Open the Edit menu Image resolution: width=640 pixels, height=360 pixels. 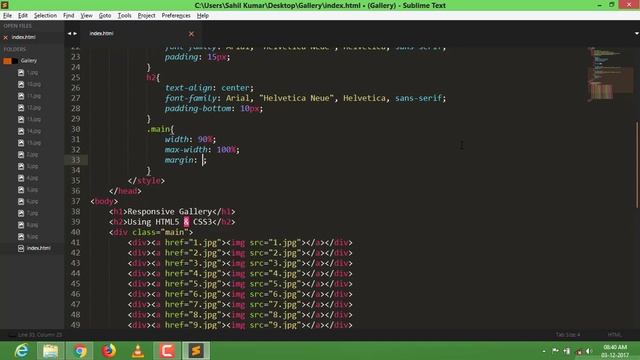[23, 16]
